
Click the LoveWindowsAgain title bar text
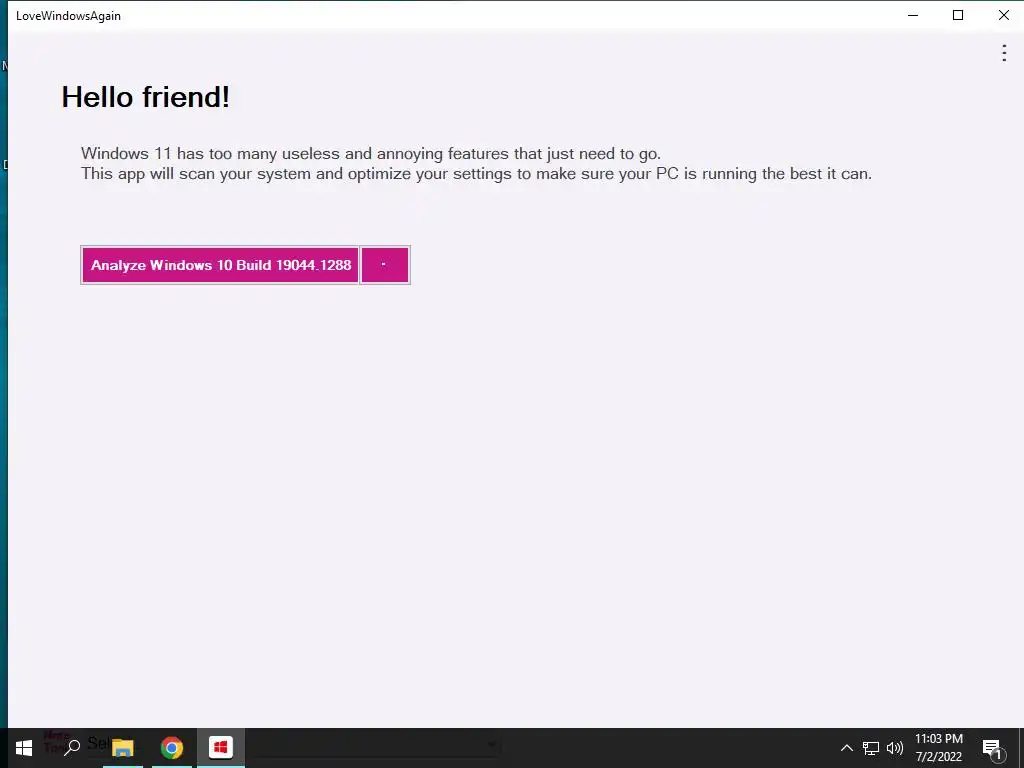[69, 16]
